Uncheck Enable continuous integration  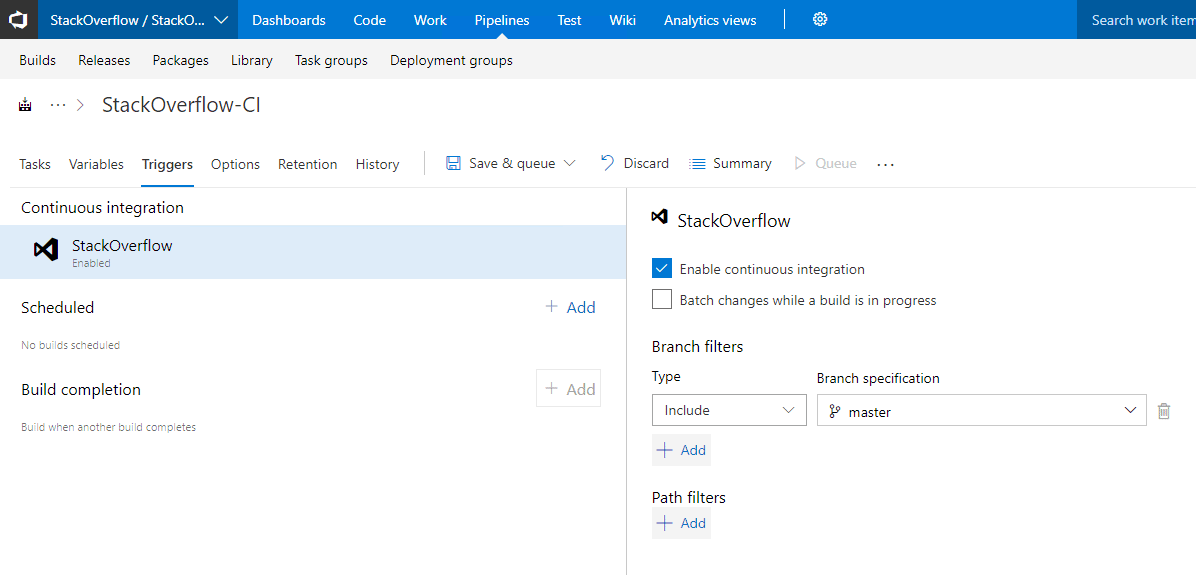coord(662,268)
